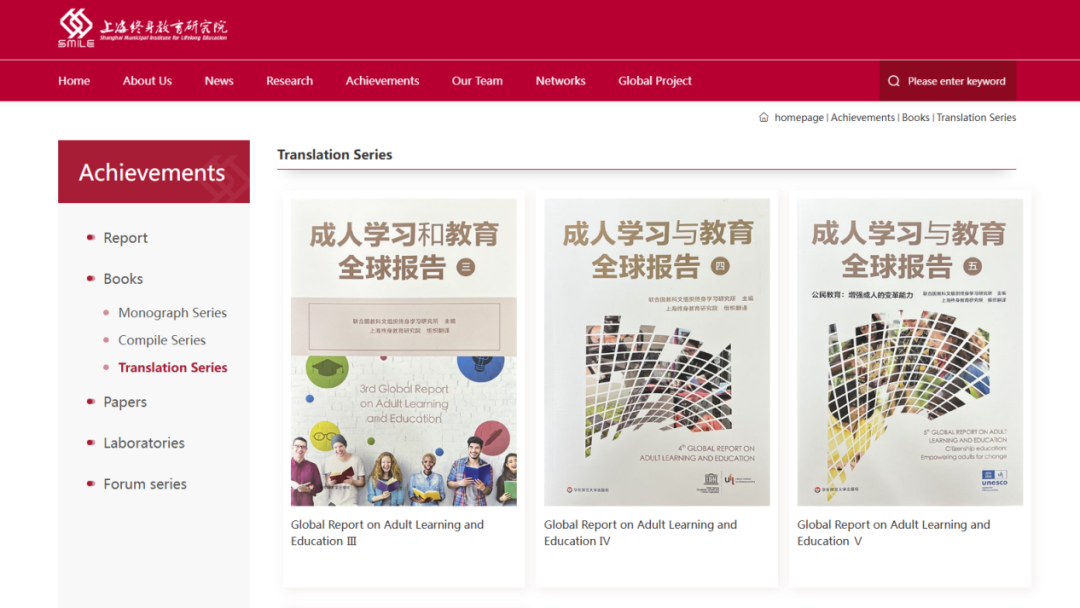Select Achievements in the top navigation
This screenshot has width=1080, height=608.
[382, 81]
